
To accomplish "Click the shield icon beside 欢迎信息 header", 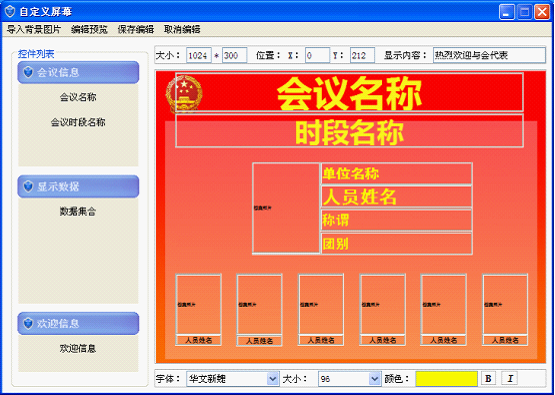I will tap(28, 323).
